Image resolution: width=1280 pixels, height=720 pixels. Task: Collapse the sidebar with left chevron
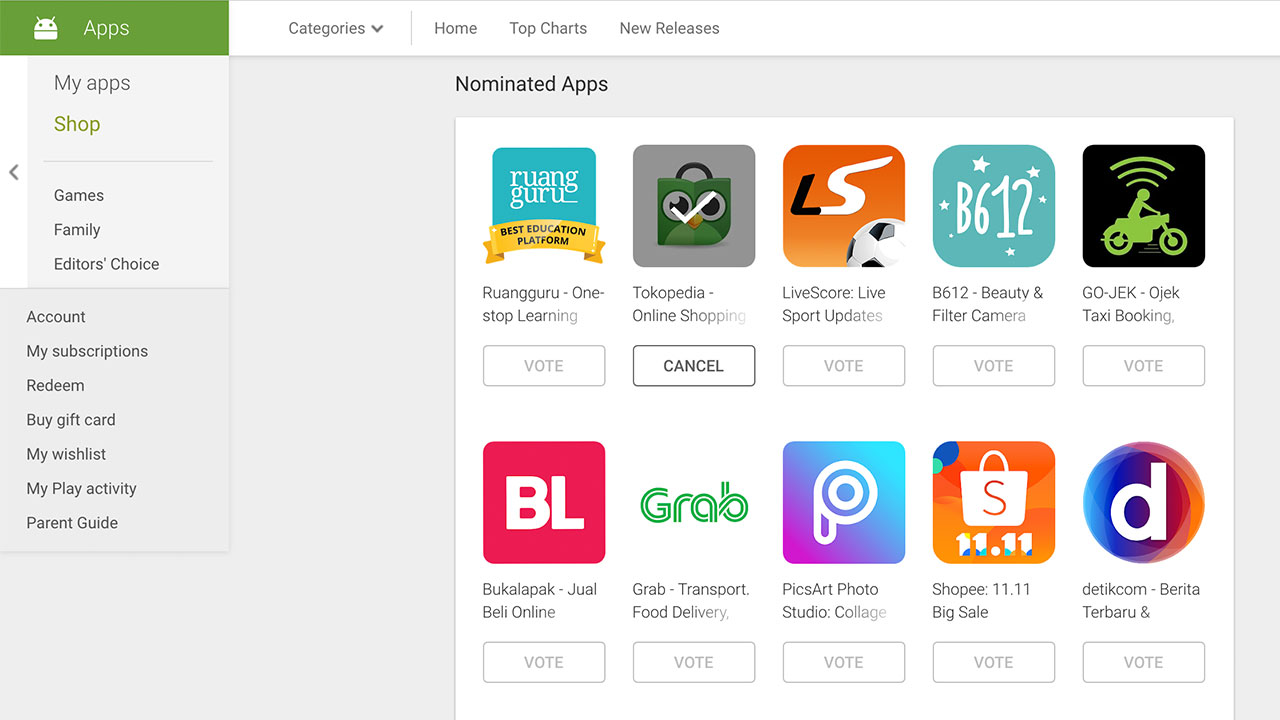click(x=14, y=172)
